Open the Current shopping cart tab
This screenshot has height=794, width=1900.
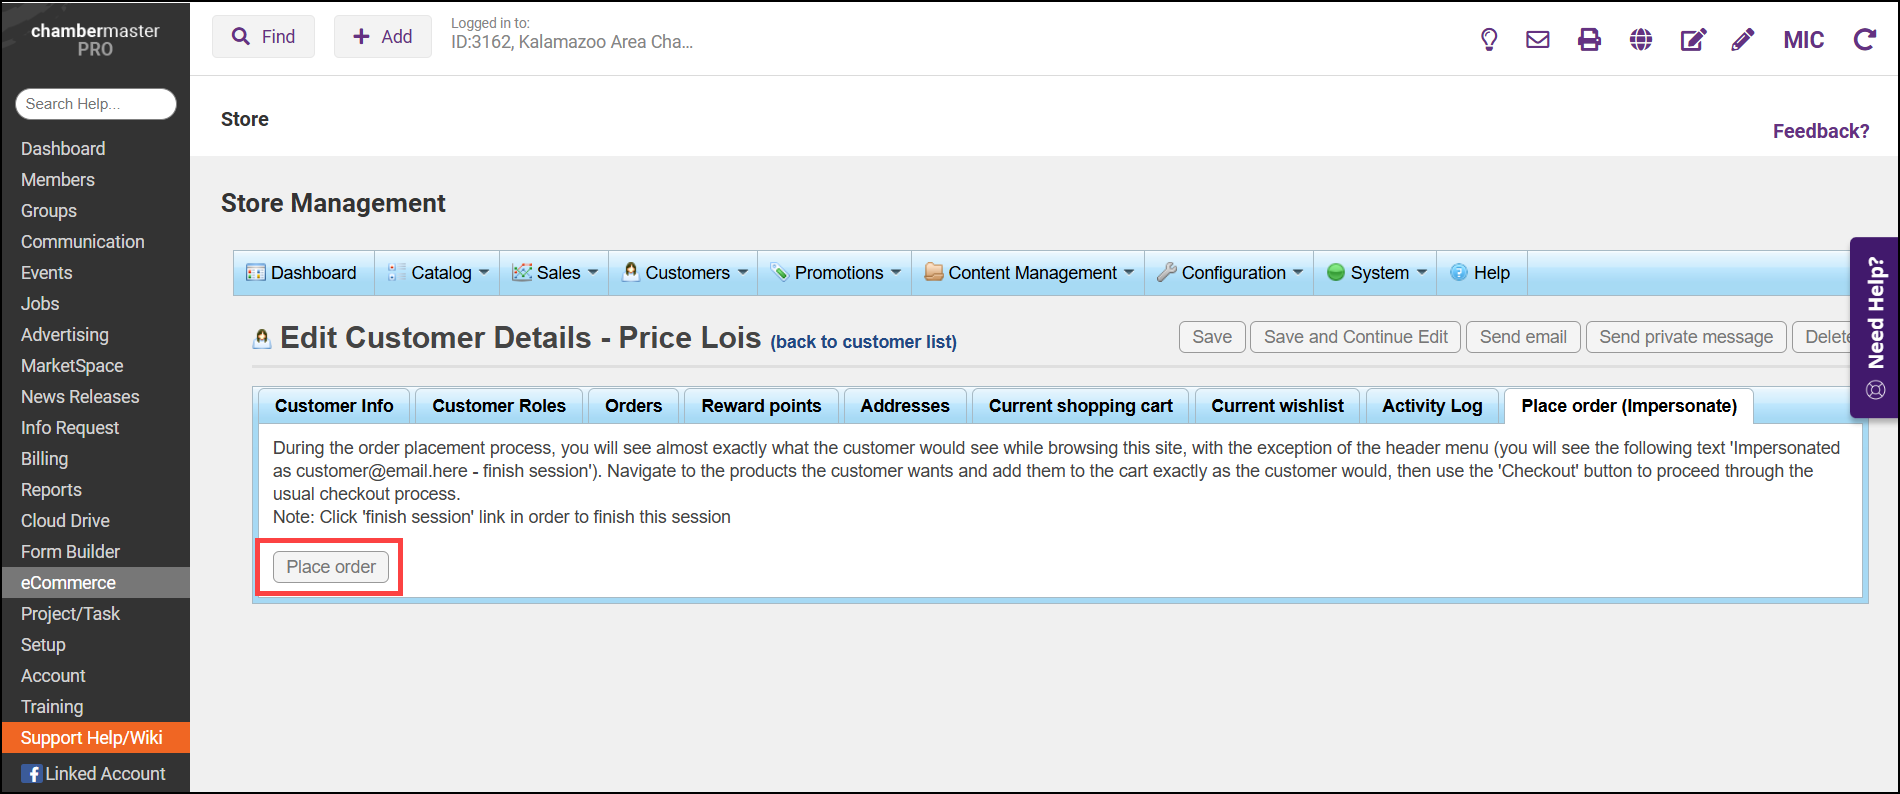point(1080,406)
